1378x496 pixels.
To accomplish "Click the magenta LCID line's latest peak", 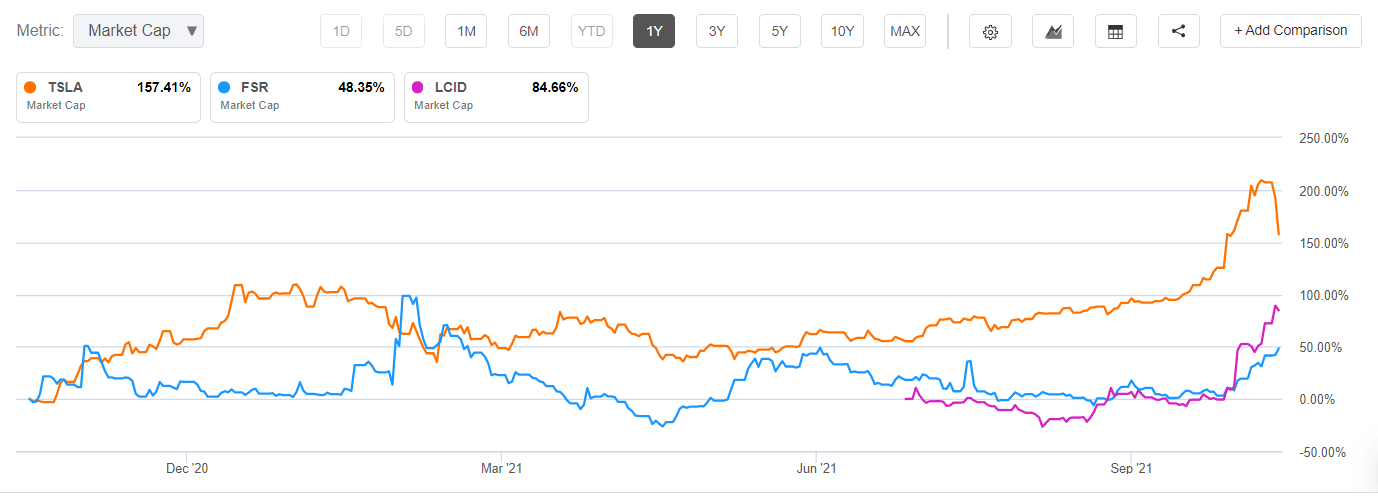I will coord(1275,306).
